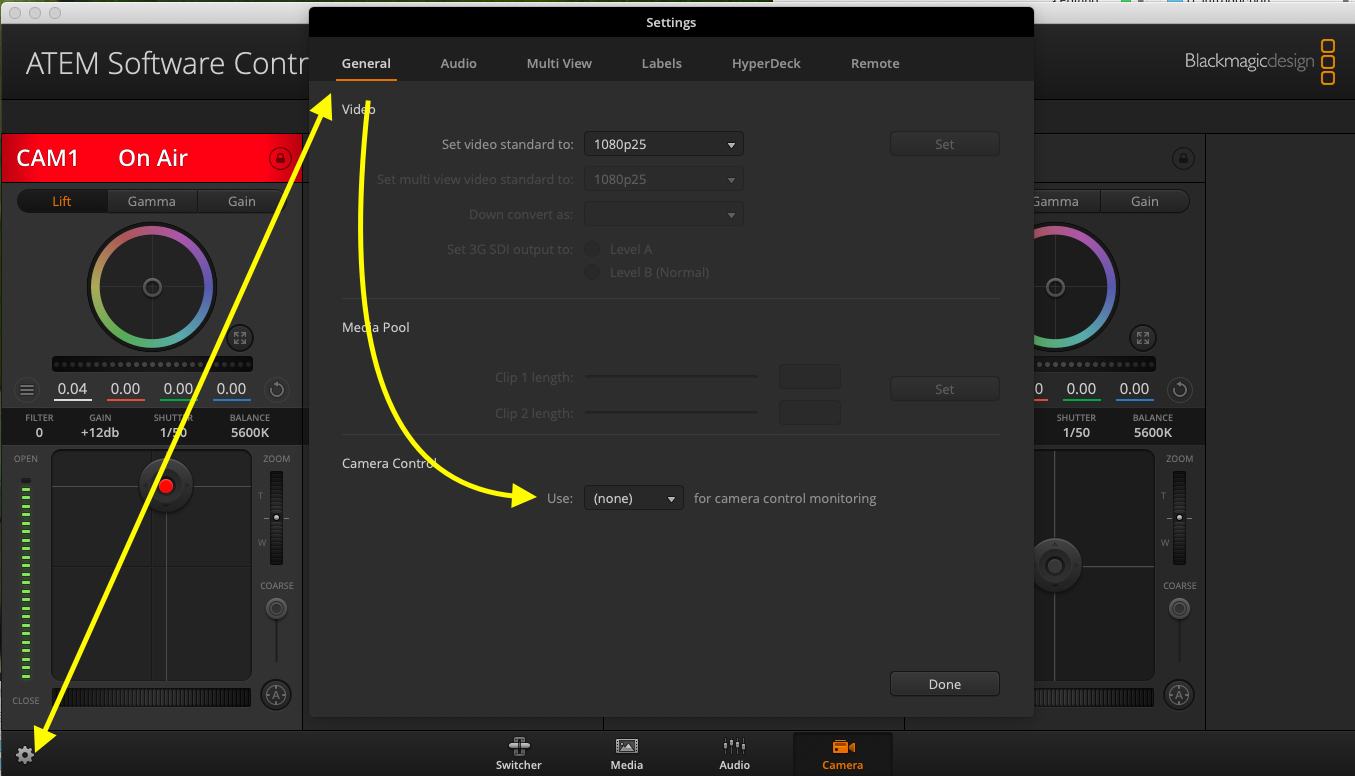1355x776 pixels.
Task: Trigger CAM1 auto focus button
Action: tap(276, 693)
